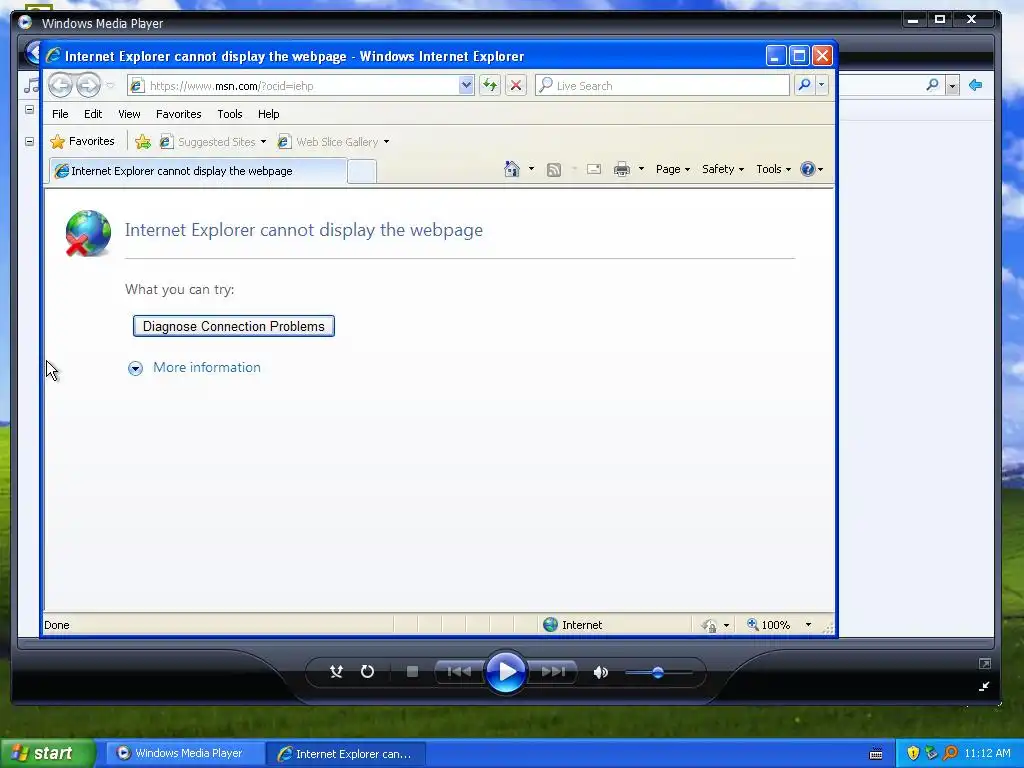
Task: Click Add to Favorites Bar star icon
Action: [142, 142]
